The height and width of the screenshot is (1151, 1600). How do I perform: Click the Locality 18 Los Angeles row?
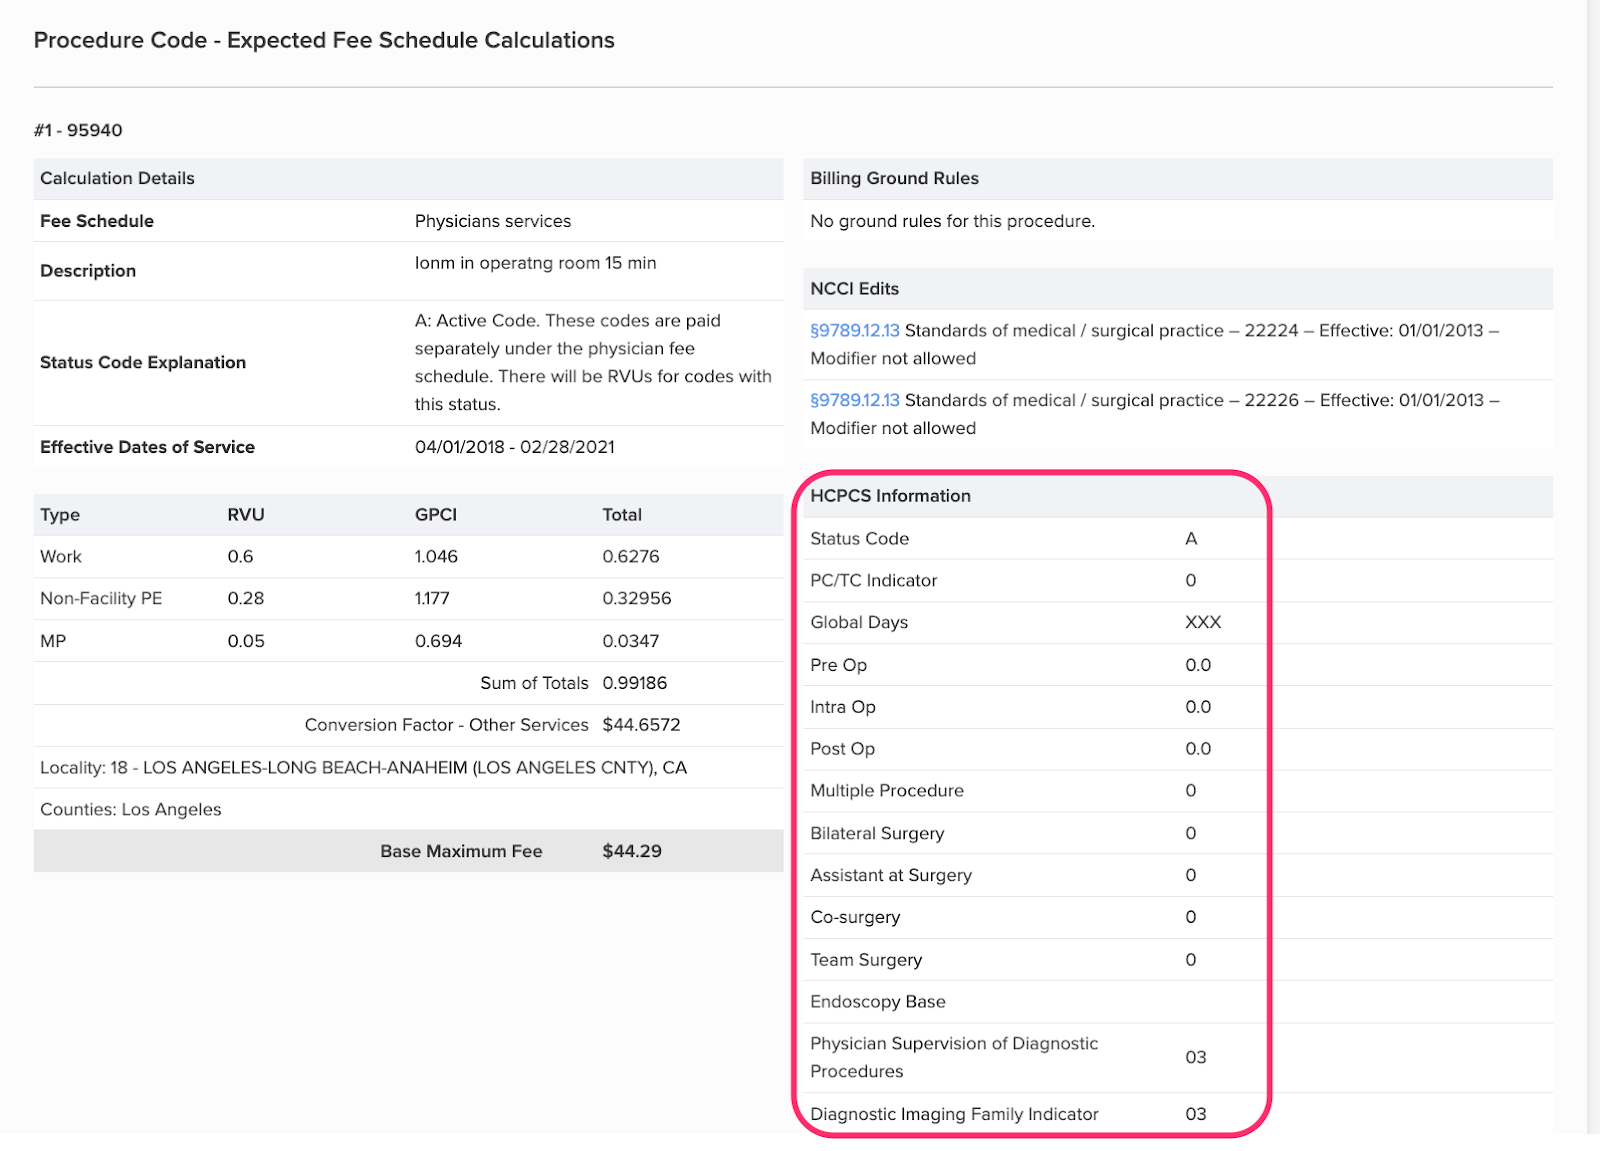363,768
